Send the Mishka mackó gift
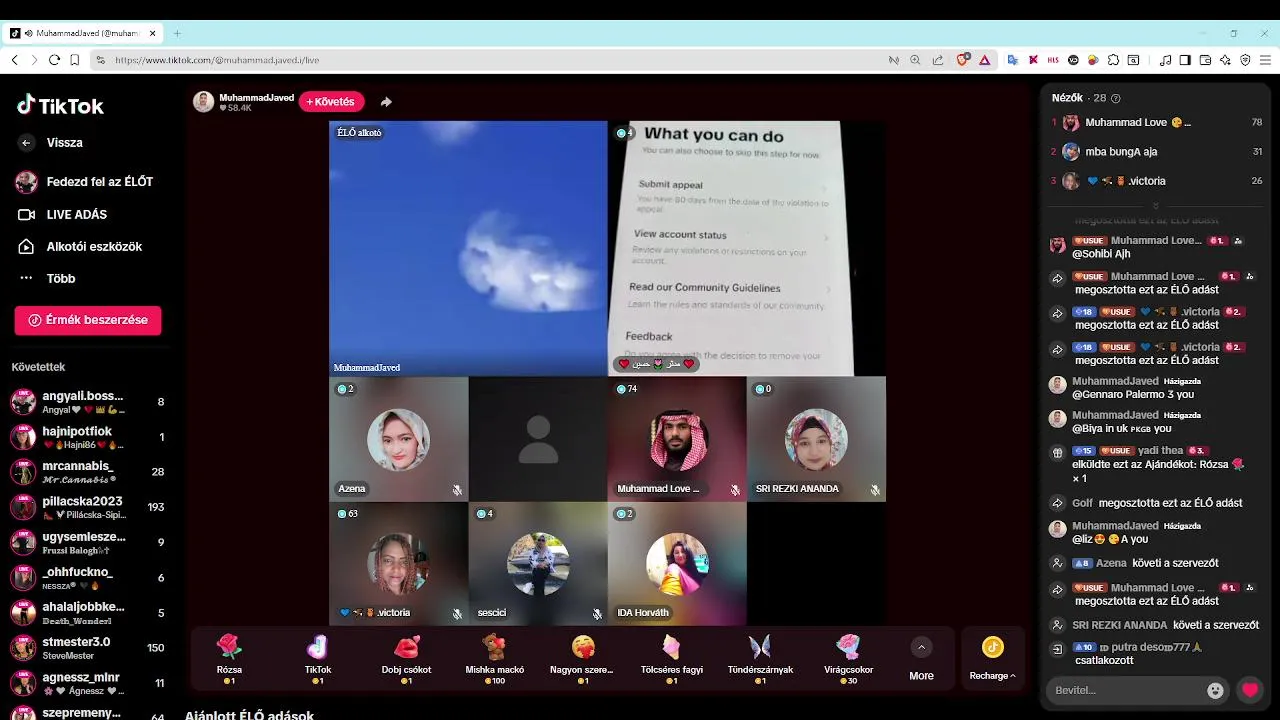Screen dimensions: 1280x720 pos(495,658)
